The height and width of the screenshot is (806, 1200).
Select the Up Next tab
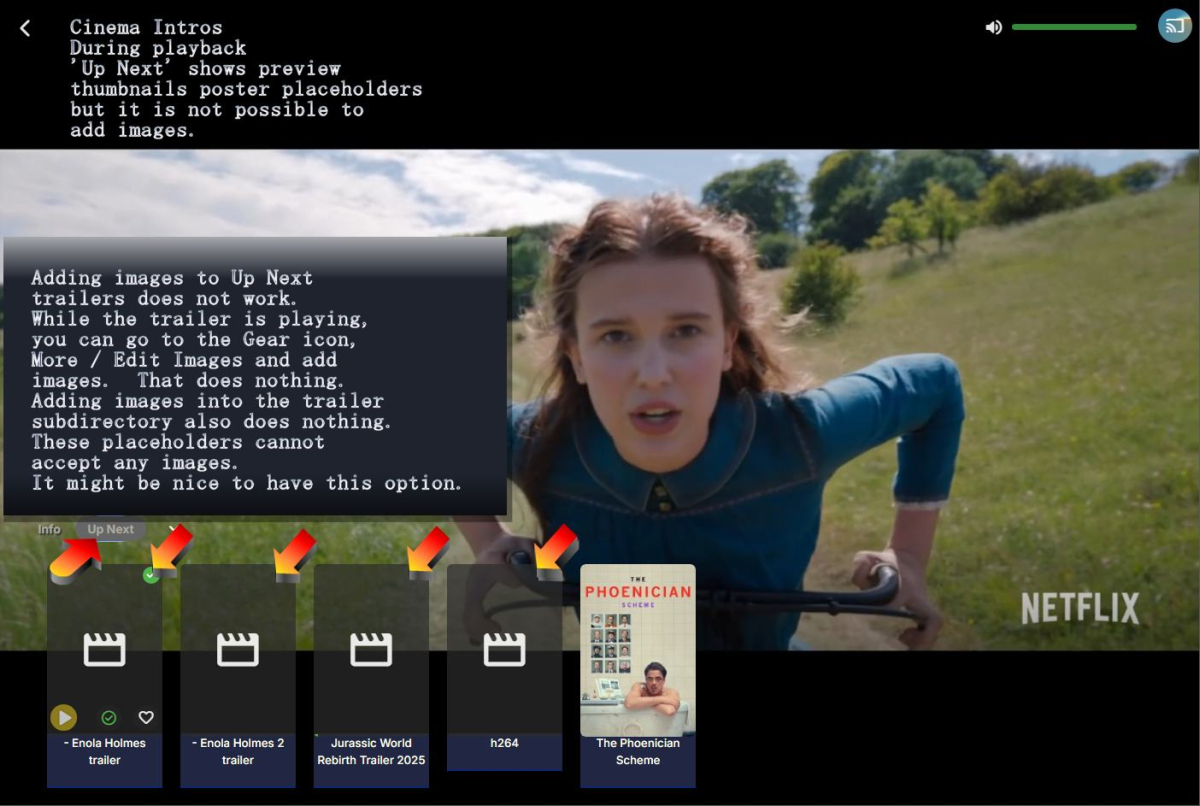[x=110, y=529]
